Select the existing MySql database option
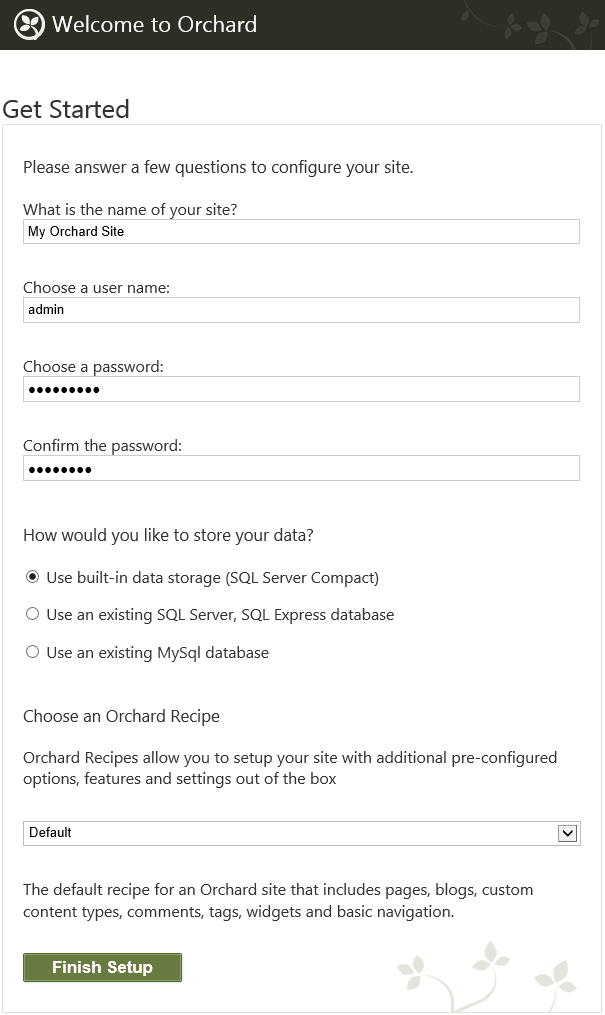Viewport: 605px width, 1015px height. [32, 652]
